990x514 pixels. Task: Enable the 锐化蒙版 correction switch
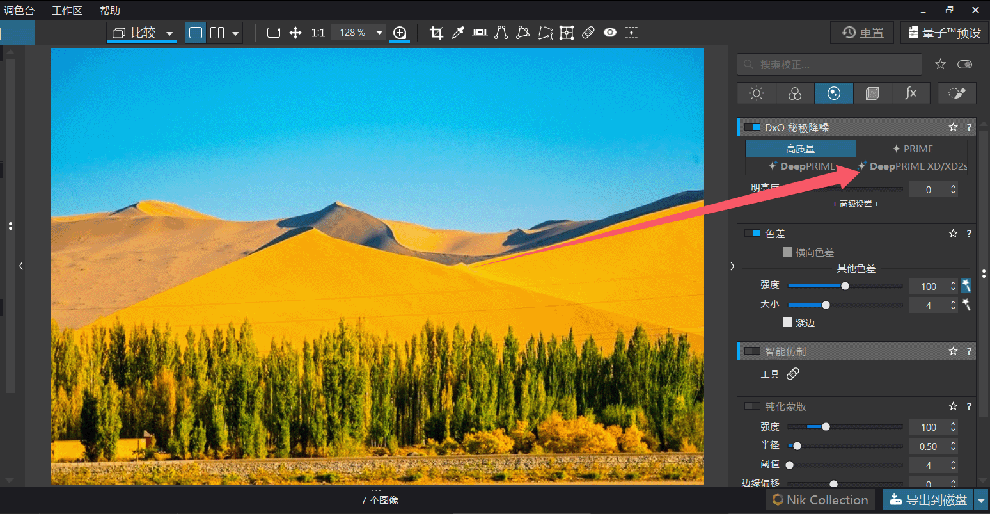[752, 407]
